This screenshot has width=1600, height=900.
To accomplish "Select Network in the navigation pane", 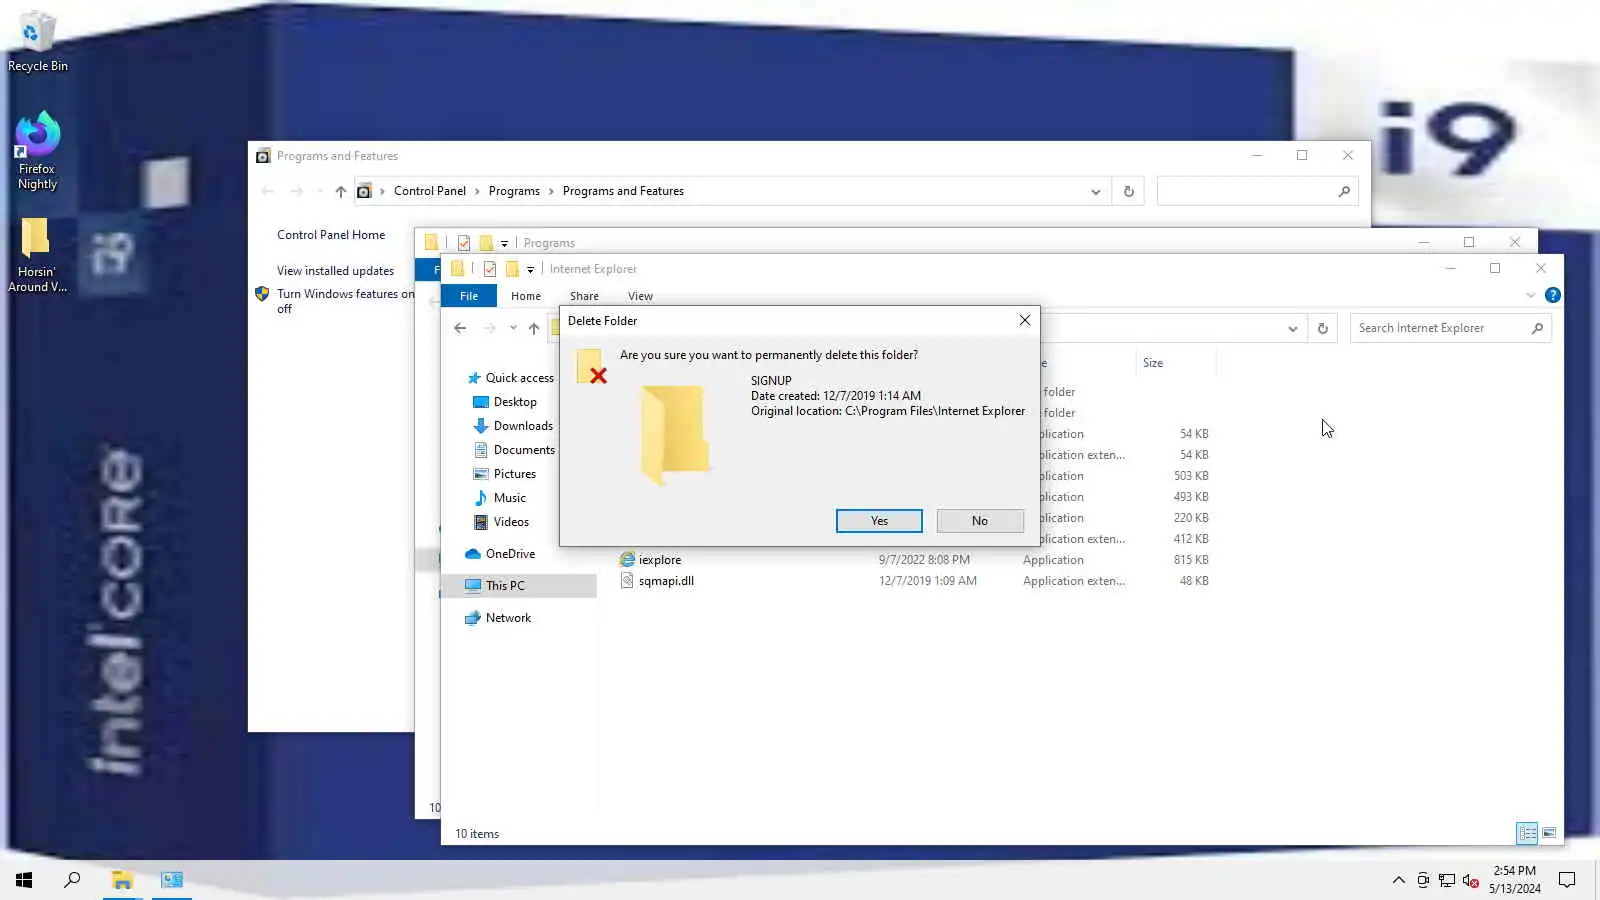I will tap(498, 618).
